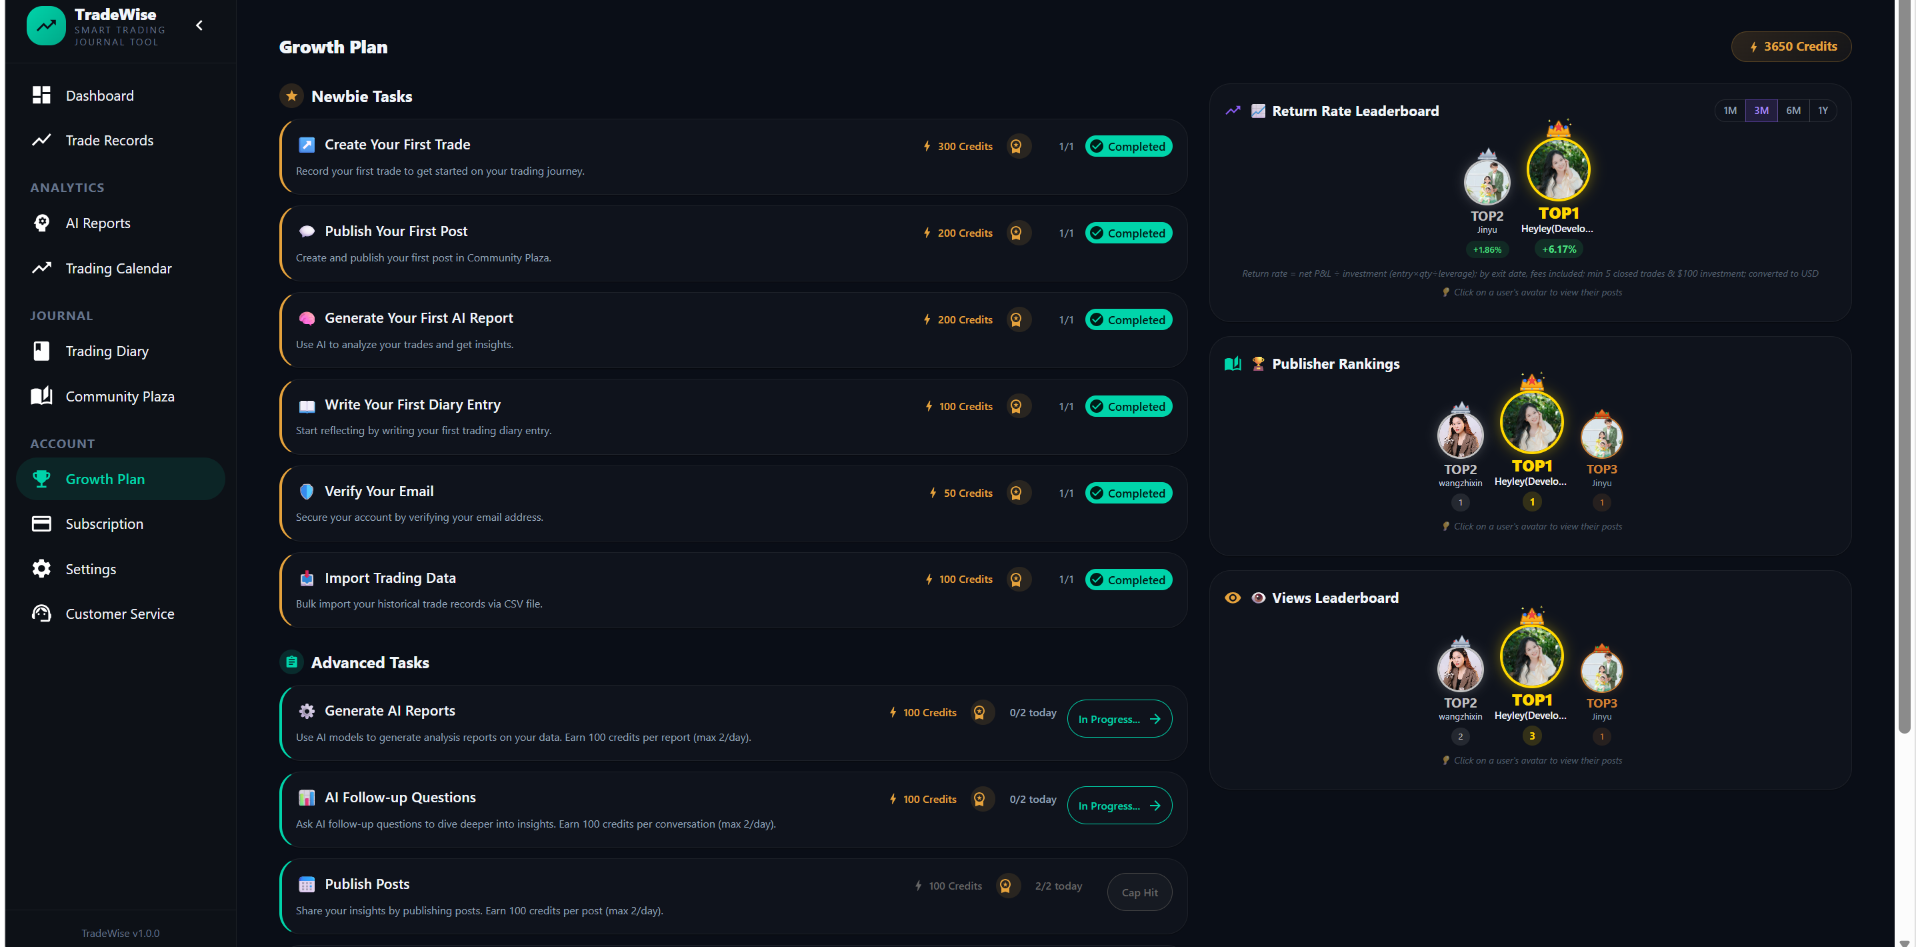Switch leaderboard period to 1M

[1730, 111]
